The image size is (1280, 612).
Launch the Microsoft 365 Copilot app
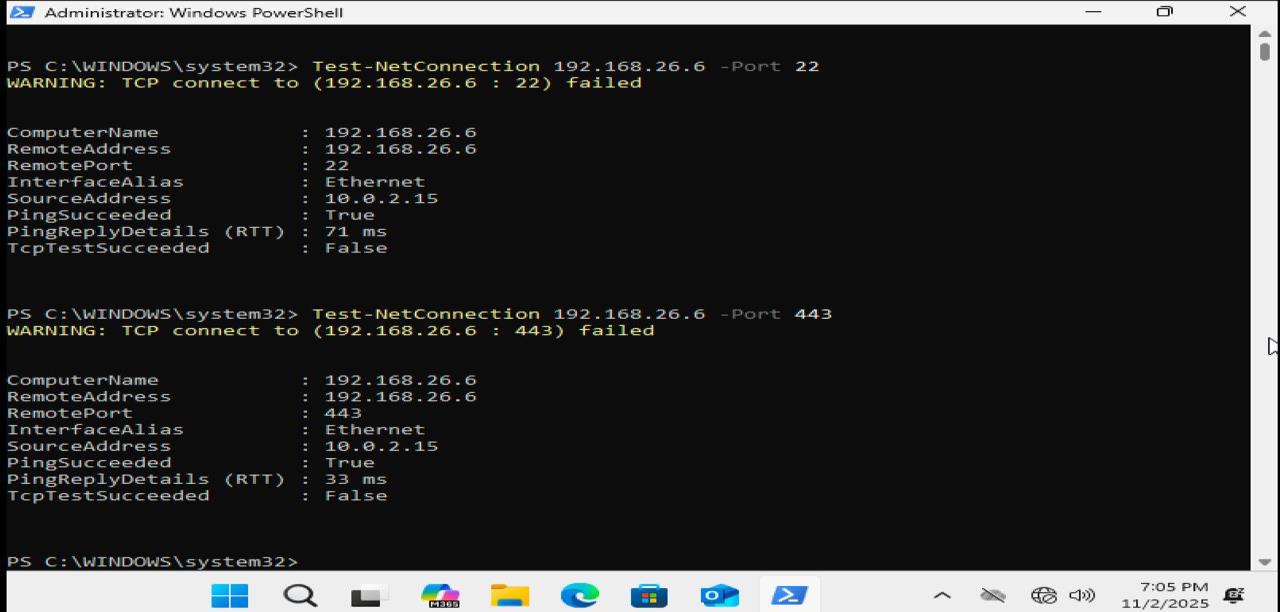pyautogui.click(x=440, y=595)
